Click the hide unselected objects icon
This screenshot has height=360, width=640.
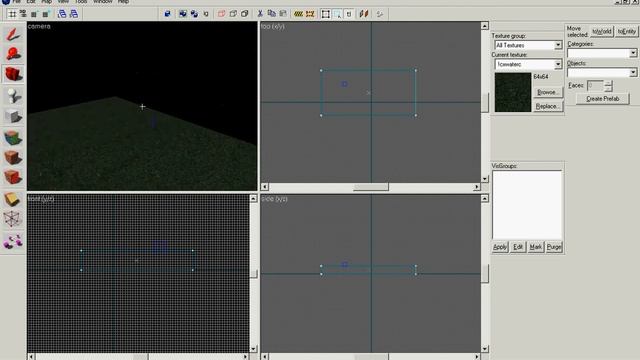(x=233, y=14)
